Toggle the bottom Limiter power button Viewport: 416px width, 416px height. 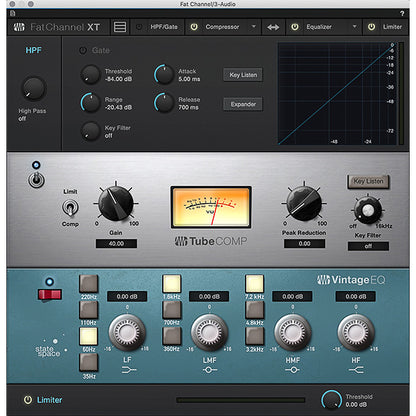click(x=28, y=400)
